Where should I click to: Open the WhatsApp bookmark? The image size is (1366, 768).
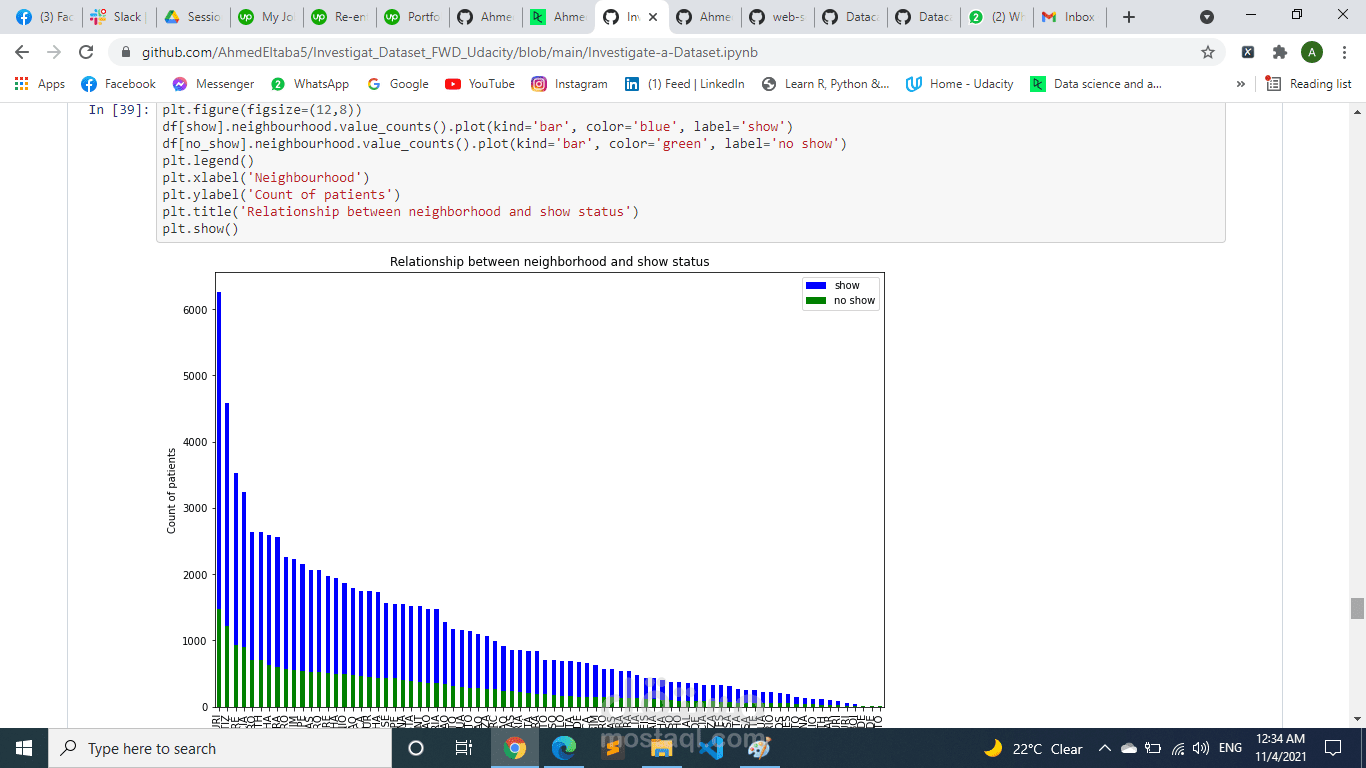(310, 84)
